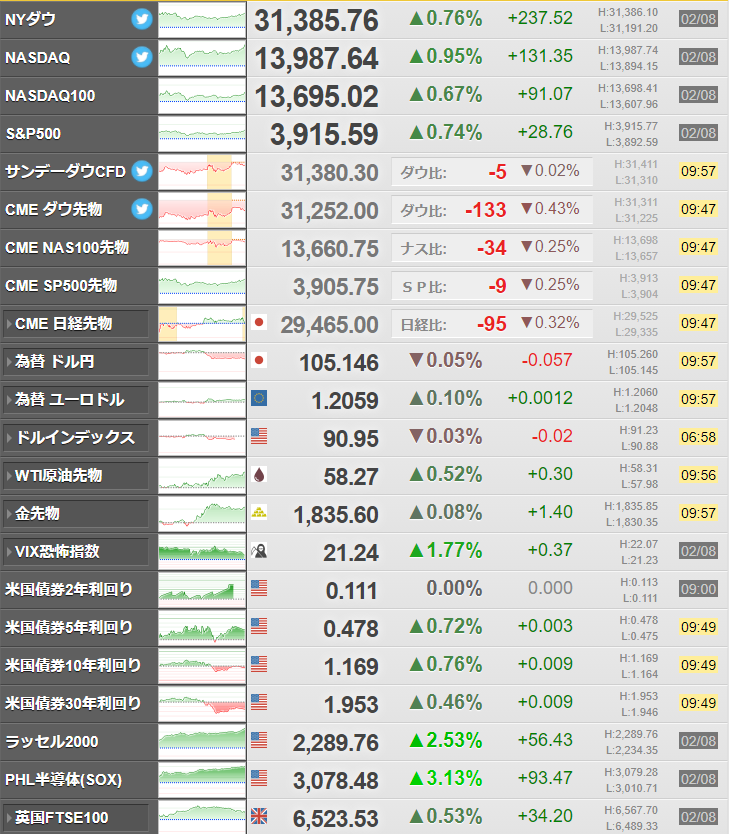Expand the CME 日経先物 row
Viewport: 729px width, 834px height.
pyautogui.click(x=76, y=323)
